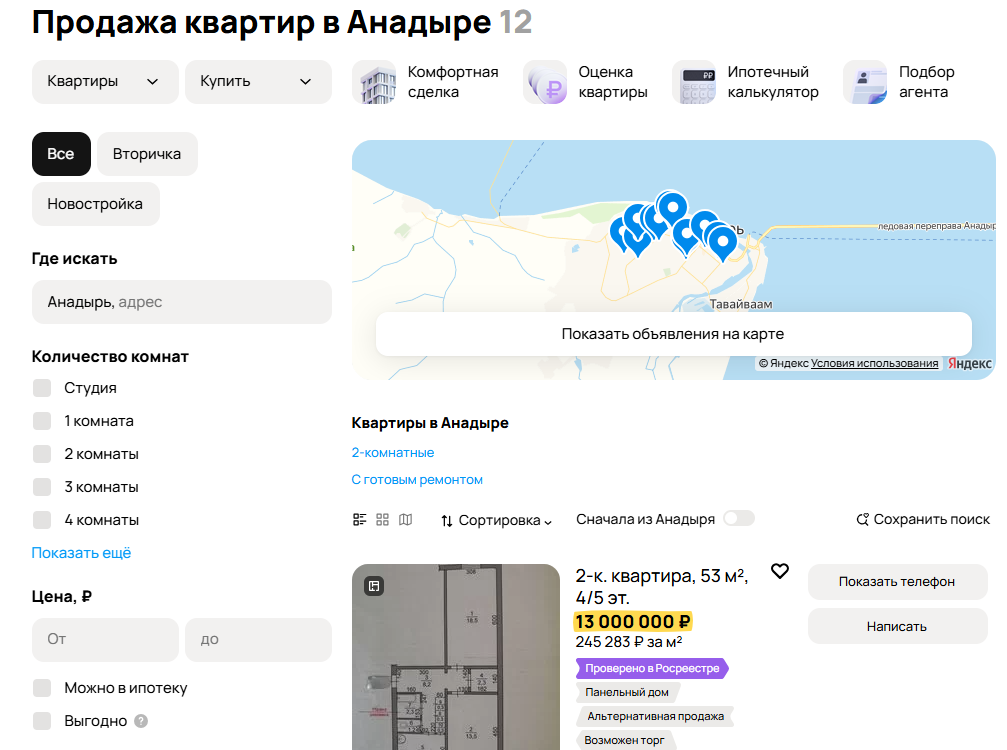Open the Сортировка dropdown
This screenshot has height=750, width=1007.
click(x=496, y=520)
